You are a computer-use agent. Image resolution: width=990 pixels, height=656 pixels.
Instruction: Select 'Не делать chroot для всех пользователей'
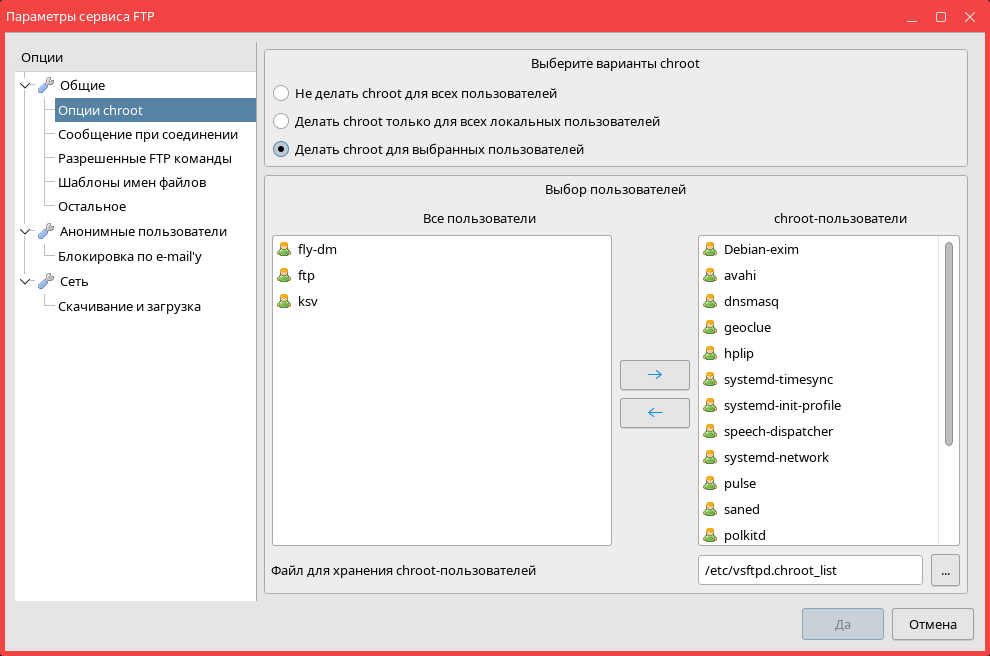(x=281, y=93)
